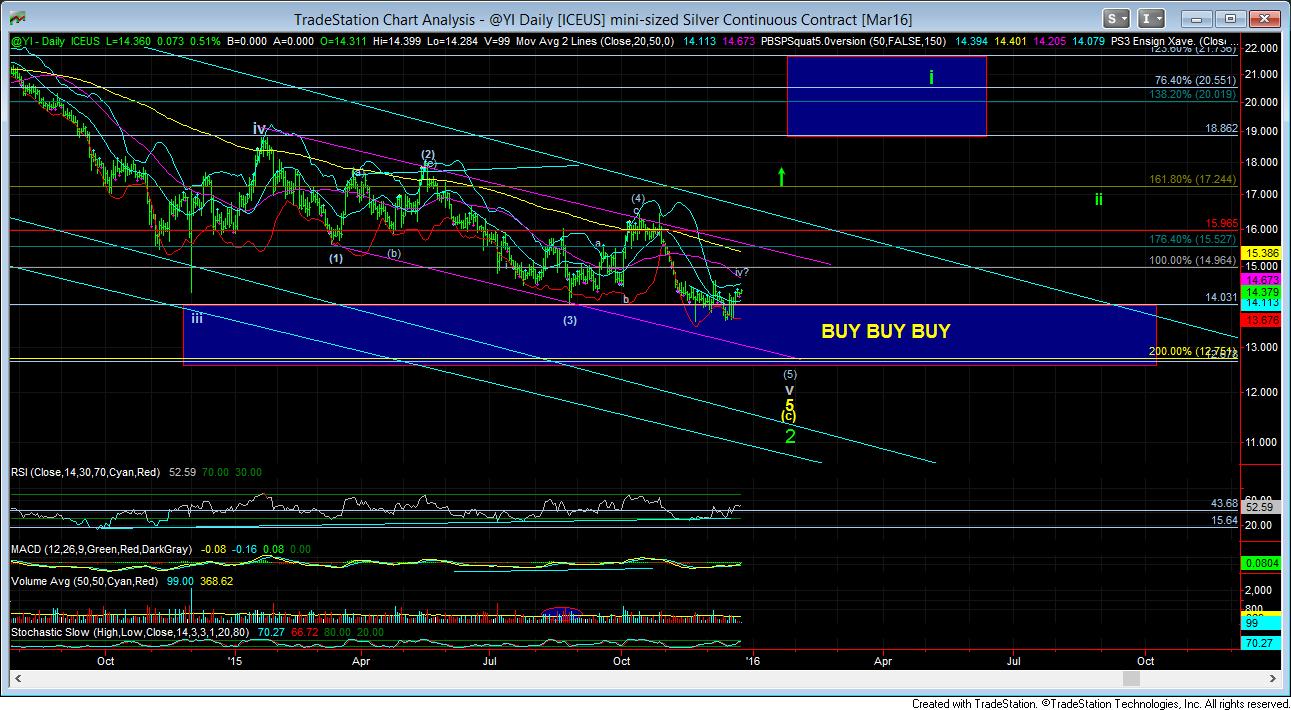
Task: Click the time axis scrollbar thumb
Action: [1131, 679]
